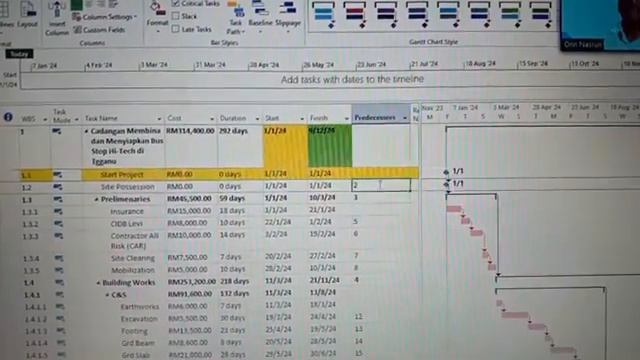Screen dimensions: 640x360
Task: Click the Insert Column ribbon icon
Action: [57, 18]
